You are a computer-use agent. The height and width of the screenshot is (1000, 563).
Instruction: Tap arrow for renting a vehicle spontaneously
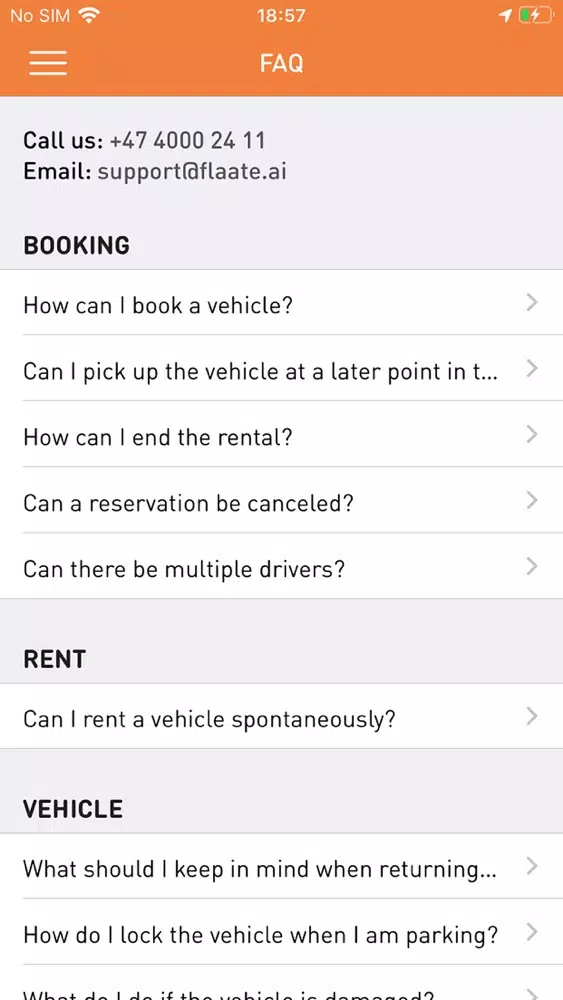(532, 717)
